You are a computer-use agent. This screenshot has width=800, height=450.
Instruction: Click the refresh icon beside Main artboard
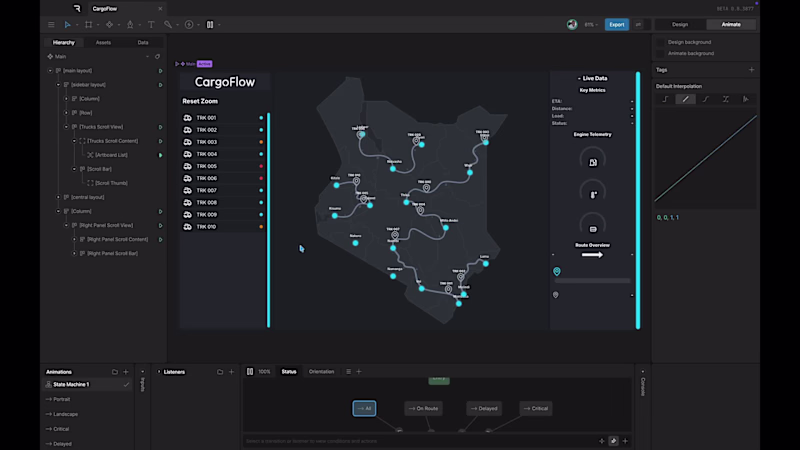click(x=157, y=57)
